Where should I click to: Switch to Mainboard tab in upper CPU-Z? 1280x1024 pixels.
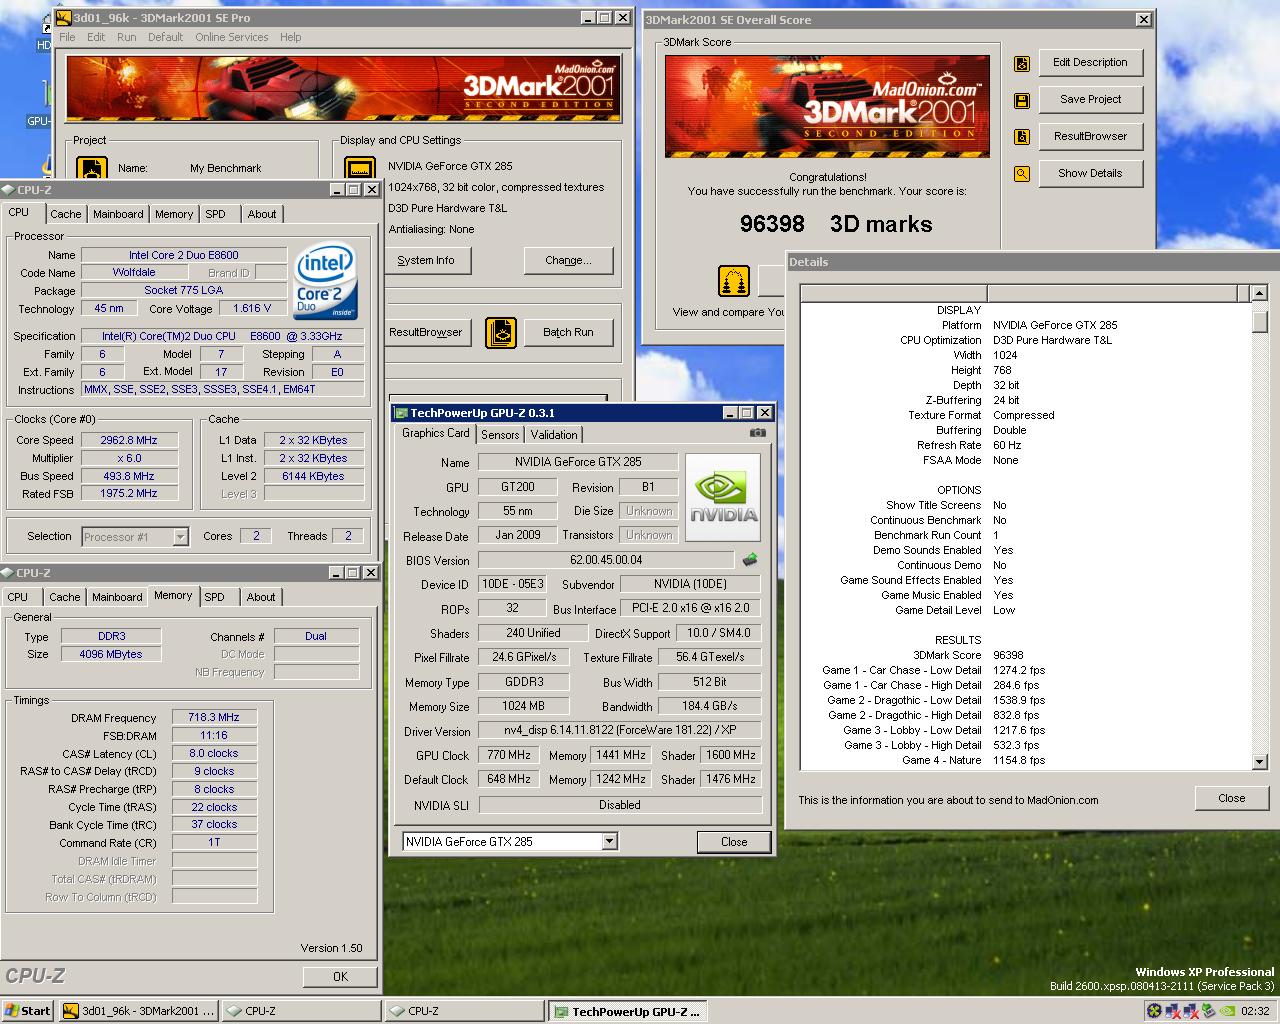pyautogui.click(x=118, y=214)
